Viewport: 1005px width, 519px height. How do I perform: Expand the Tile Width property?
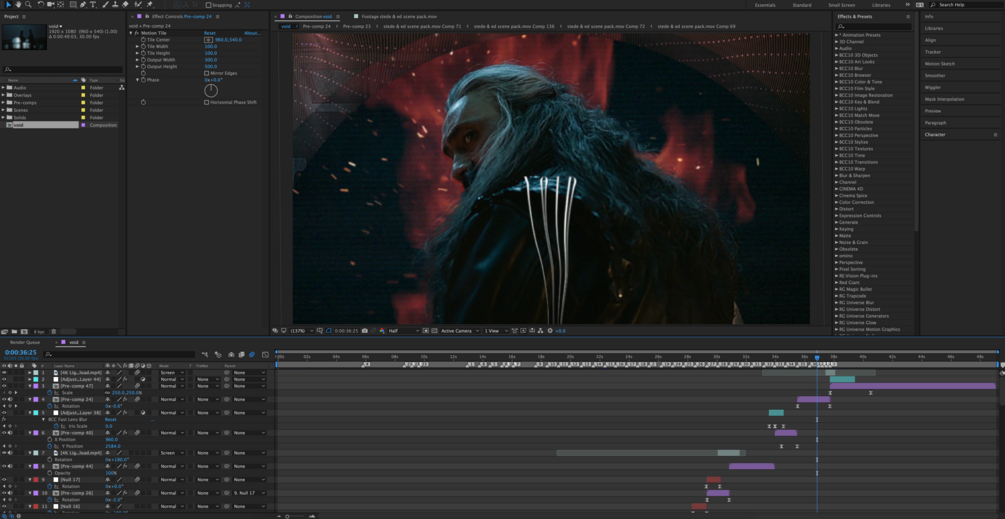click(x=137, y=46)
